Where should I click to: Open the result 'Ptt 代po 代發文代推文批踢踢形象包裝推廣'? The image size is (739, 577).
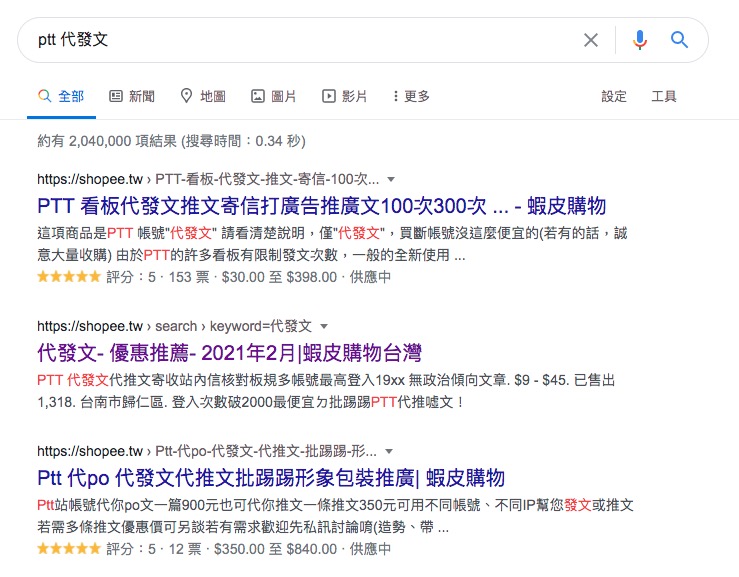pos(271,478)
